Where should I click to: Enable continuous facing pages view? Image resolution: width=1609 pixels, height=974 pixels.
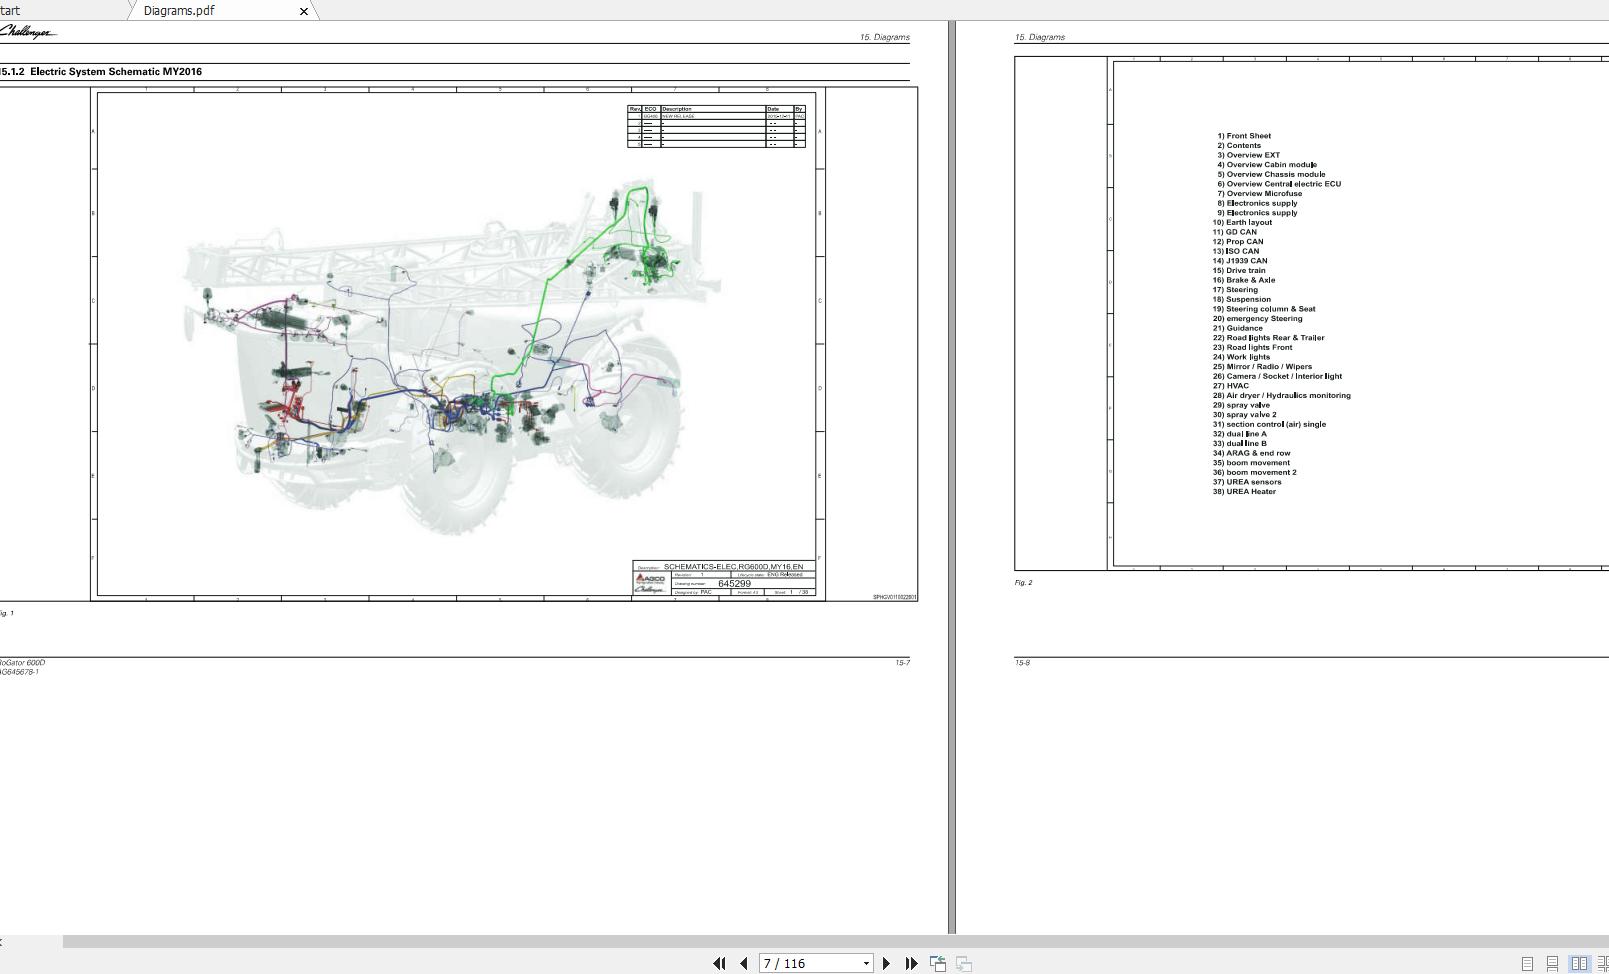click(x=1602, y=963)
